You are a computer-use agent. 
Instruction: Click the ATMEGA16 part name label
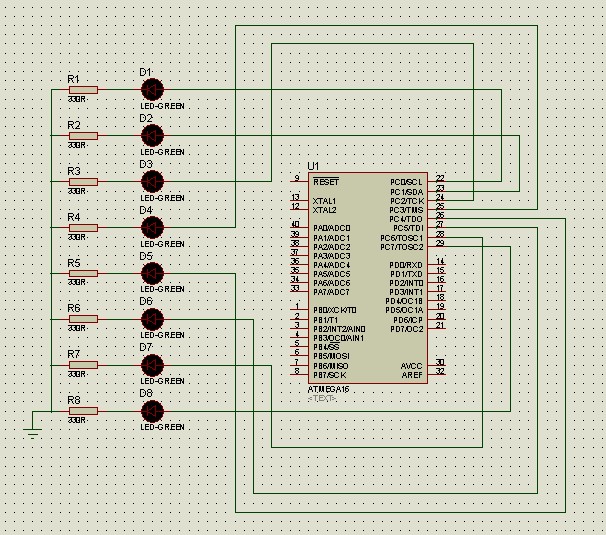click(329, 389)
